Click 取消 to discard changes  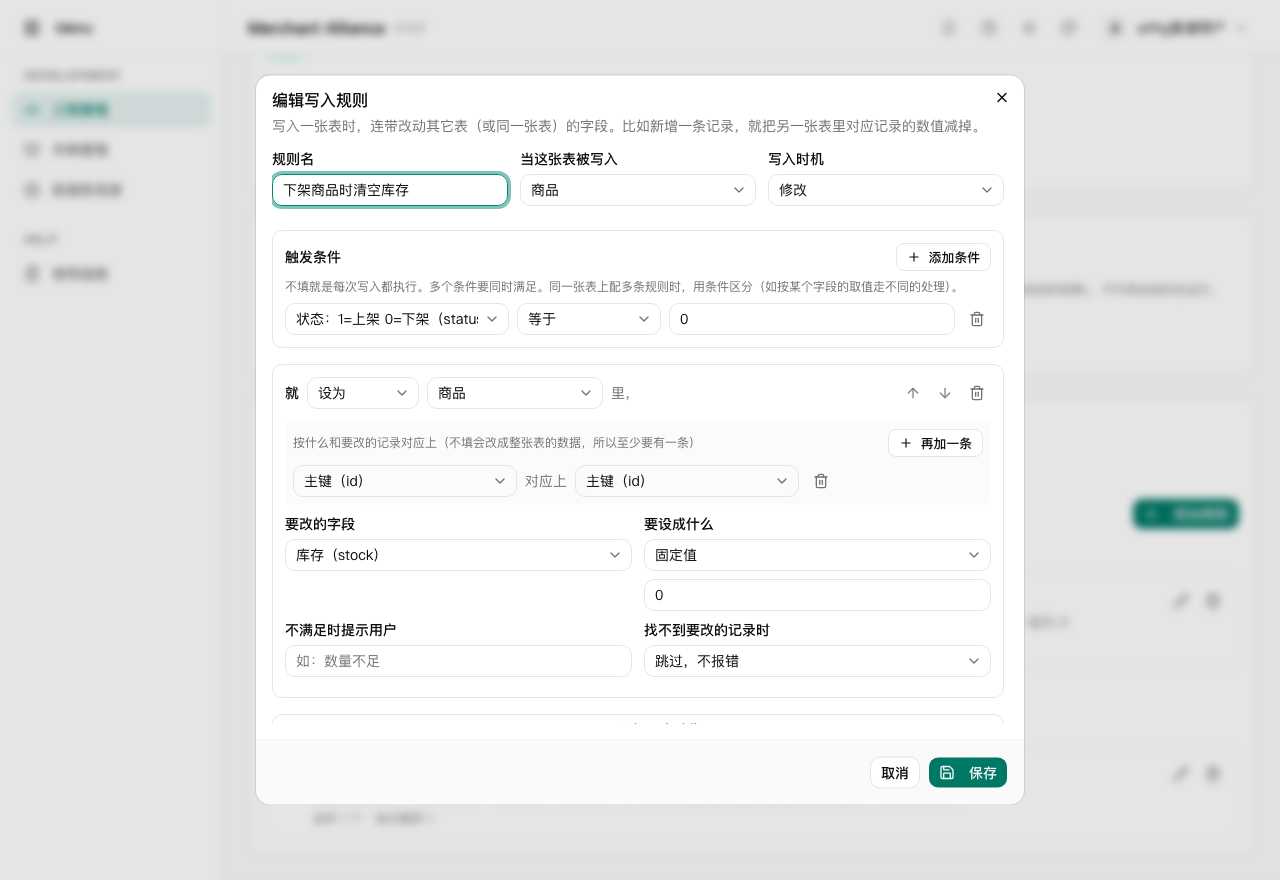pos(895,773)
